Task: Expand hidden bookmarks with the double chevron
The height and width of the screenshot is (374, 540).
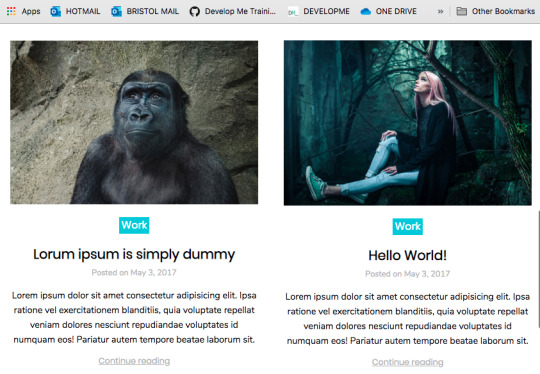Action: pyautogui.click(x=440, y=11)
